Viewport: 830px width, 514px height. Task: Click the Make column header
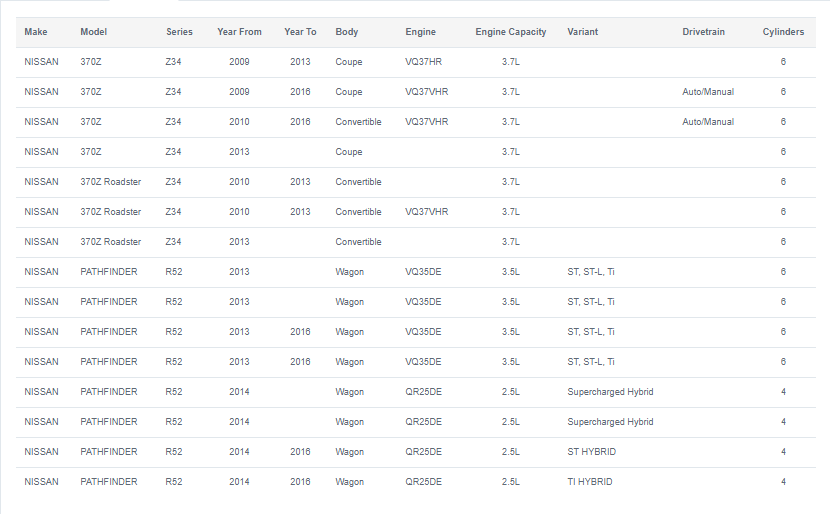35,32
